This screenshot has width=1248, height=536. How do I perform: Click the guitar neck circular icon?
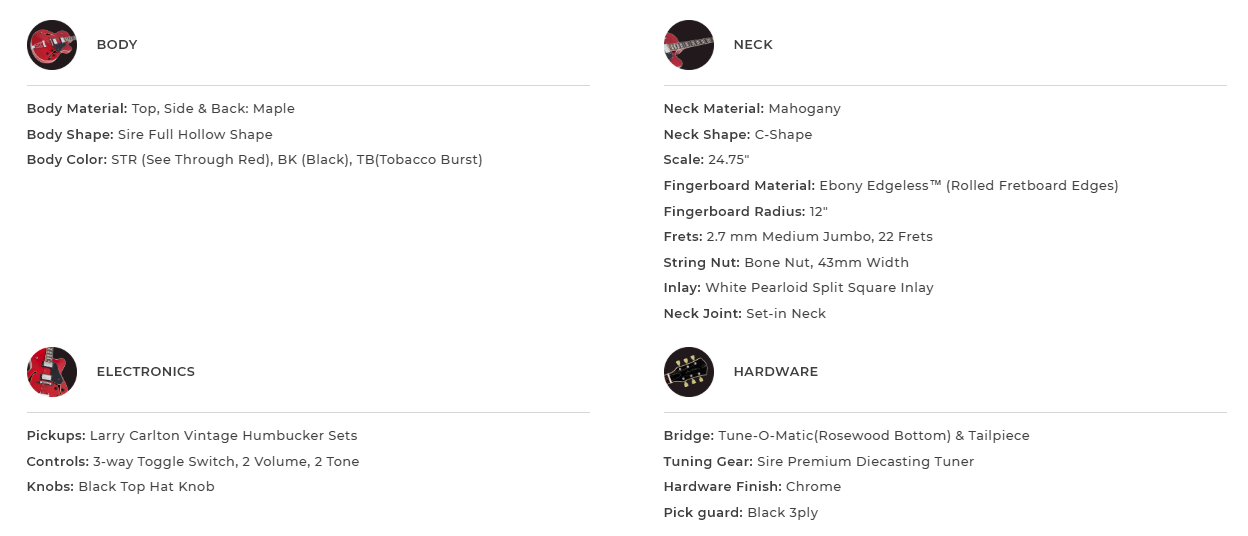(x=689, y=45)
